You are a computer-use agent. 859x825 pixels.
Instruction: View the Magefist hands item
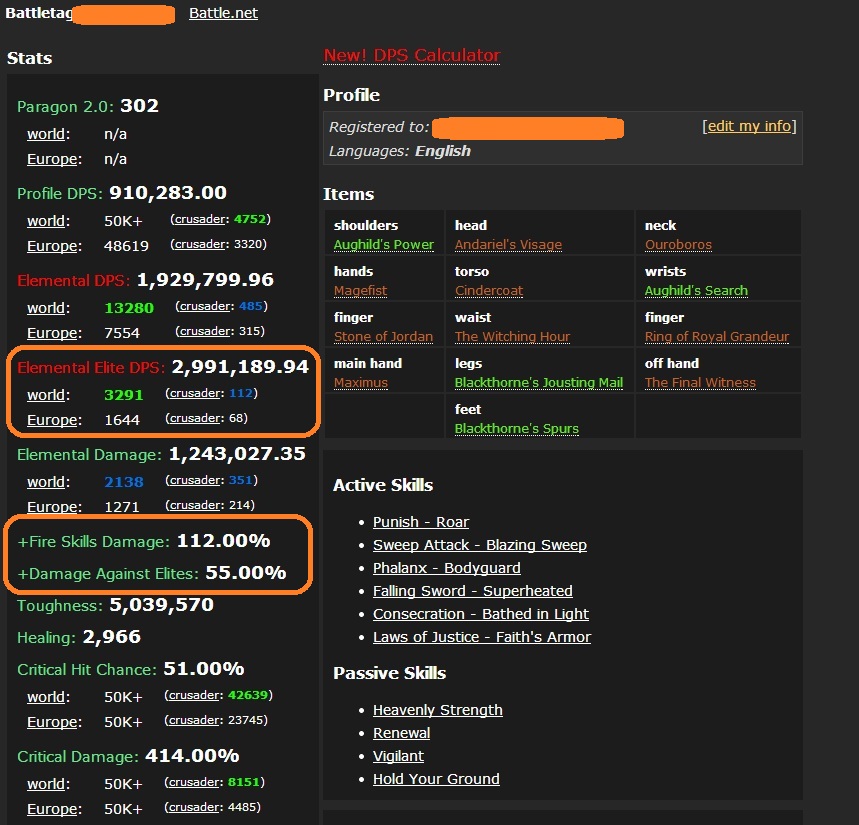point(360,290)
